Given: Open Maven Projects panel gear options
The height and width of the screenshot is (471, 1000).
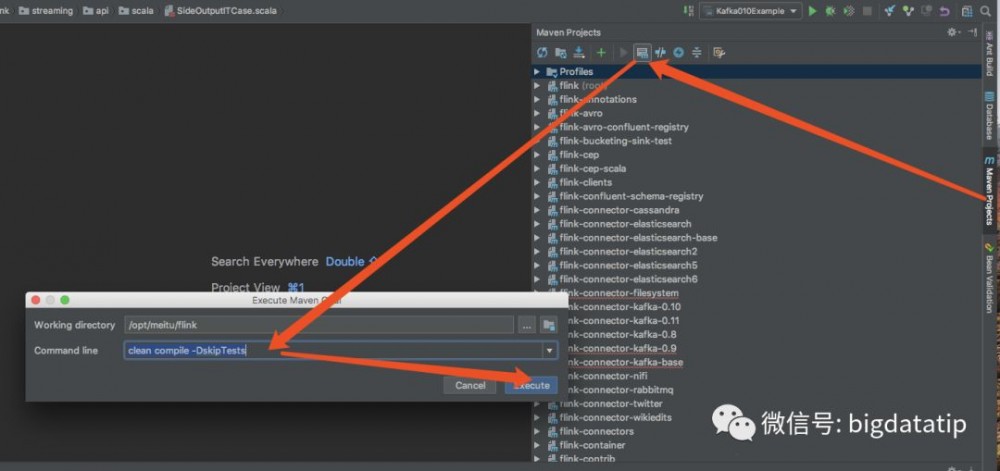Looking at the screenshot, I should point(953,32).
